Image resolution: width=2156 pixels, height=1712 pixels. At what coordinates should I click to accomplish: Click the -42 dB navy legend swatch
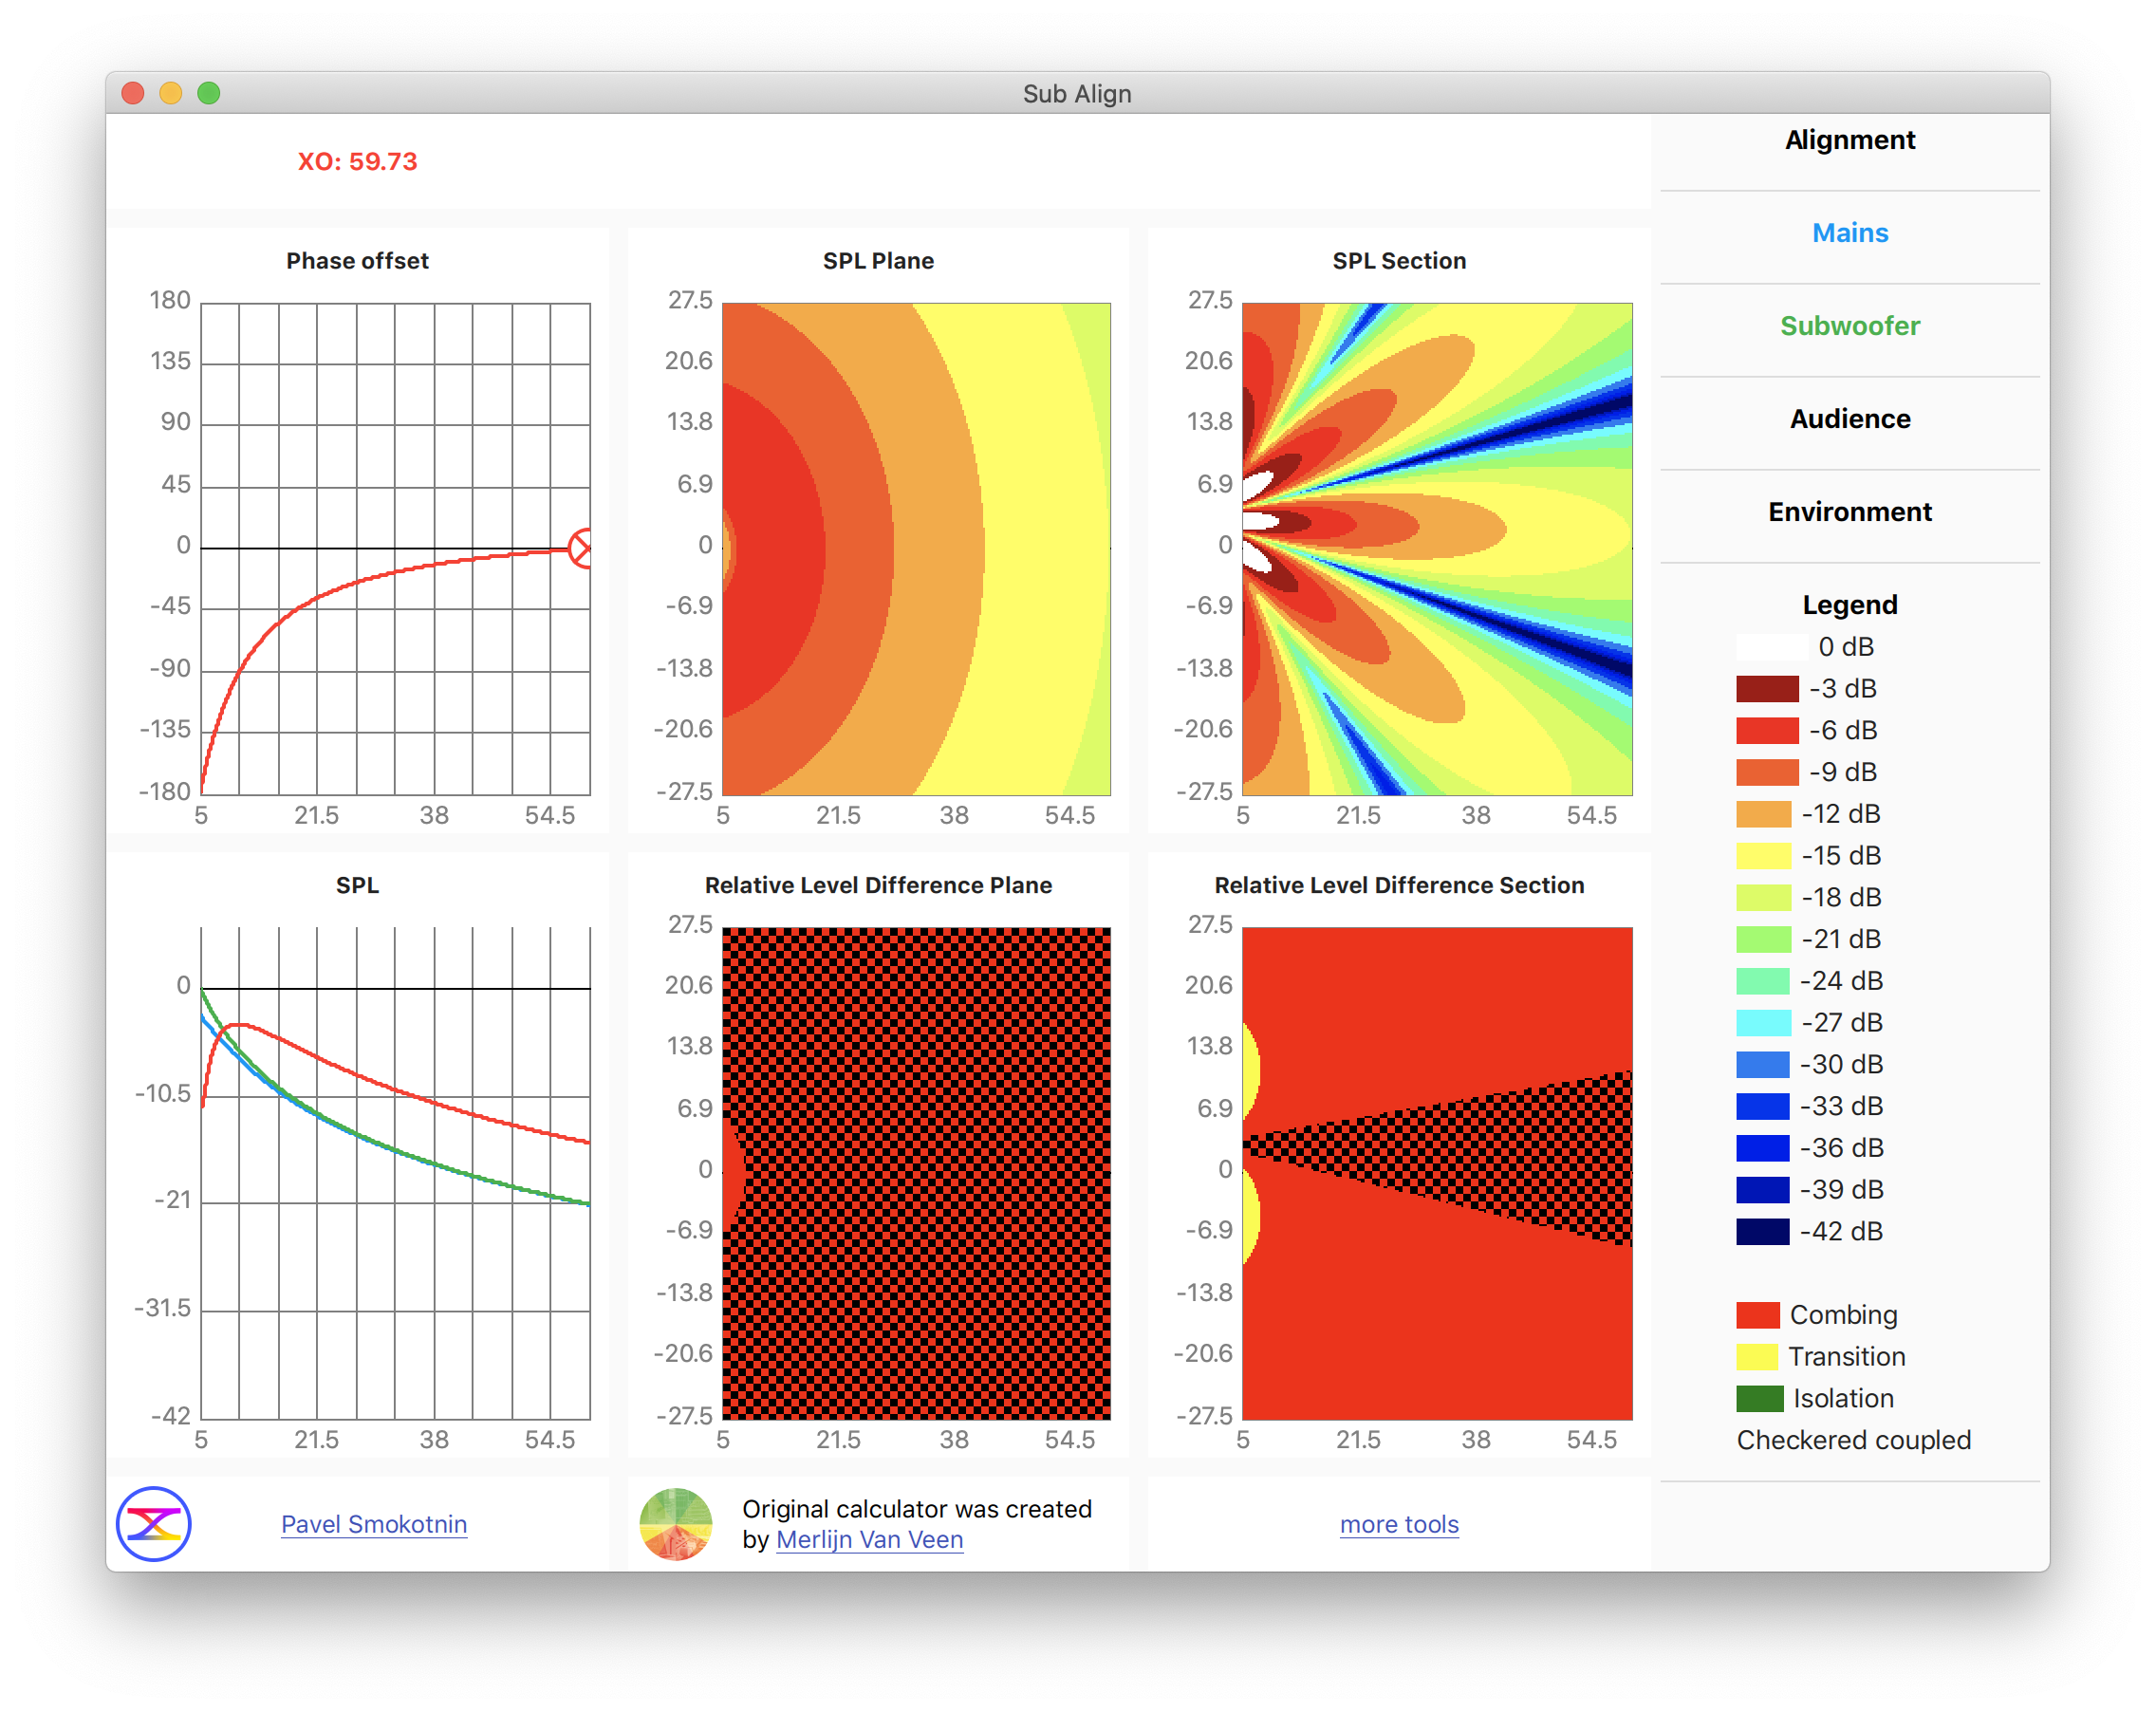(x=1762, y=1232)
